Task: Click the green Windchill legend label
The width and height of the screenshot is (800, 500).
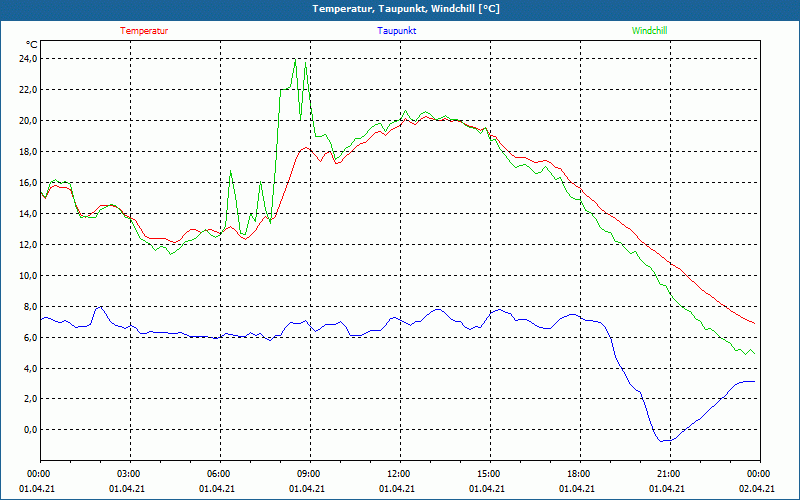Action: 649,31
